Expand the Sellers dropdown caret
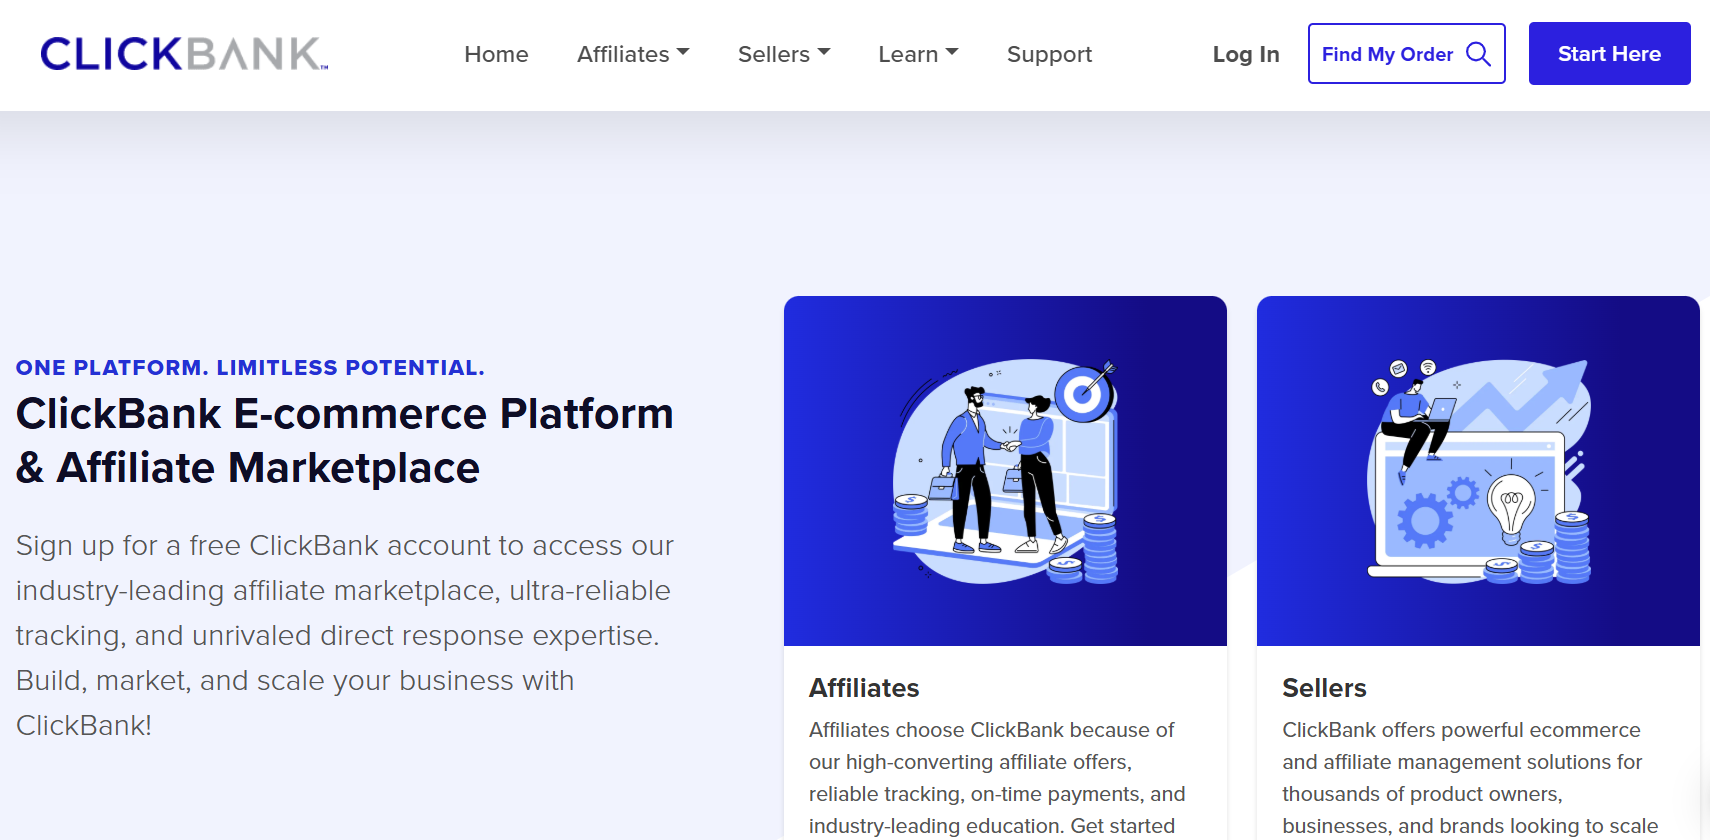1710x840 pixels. [x=824, y=52]
